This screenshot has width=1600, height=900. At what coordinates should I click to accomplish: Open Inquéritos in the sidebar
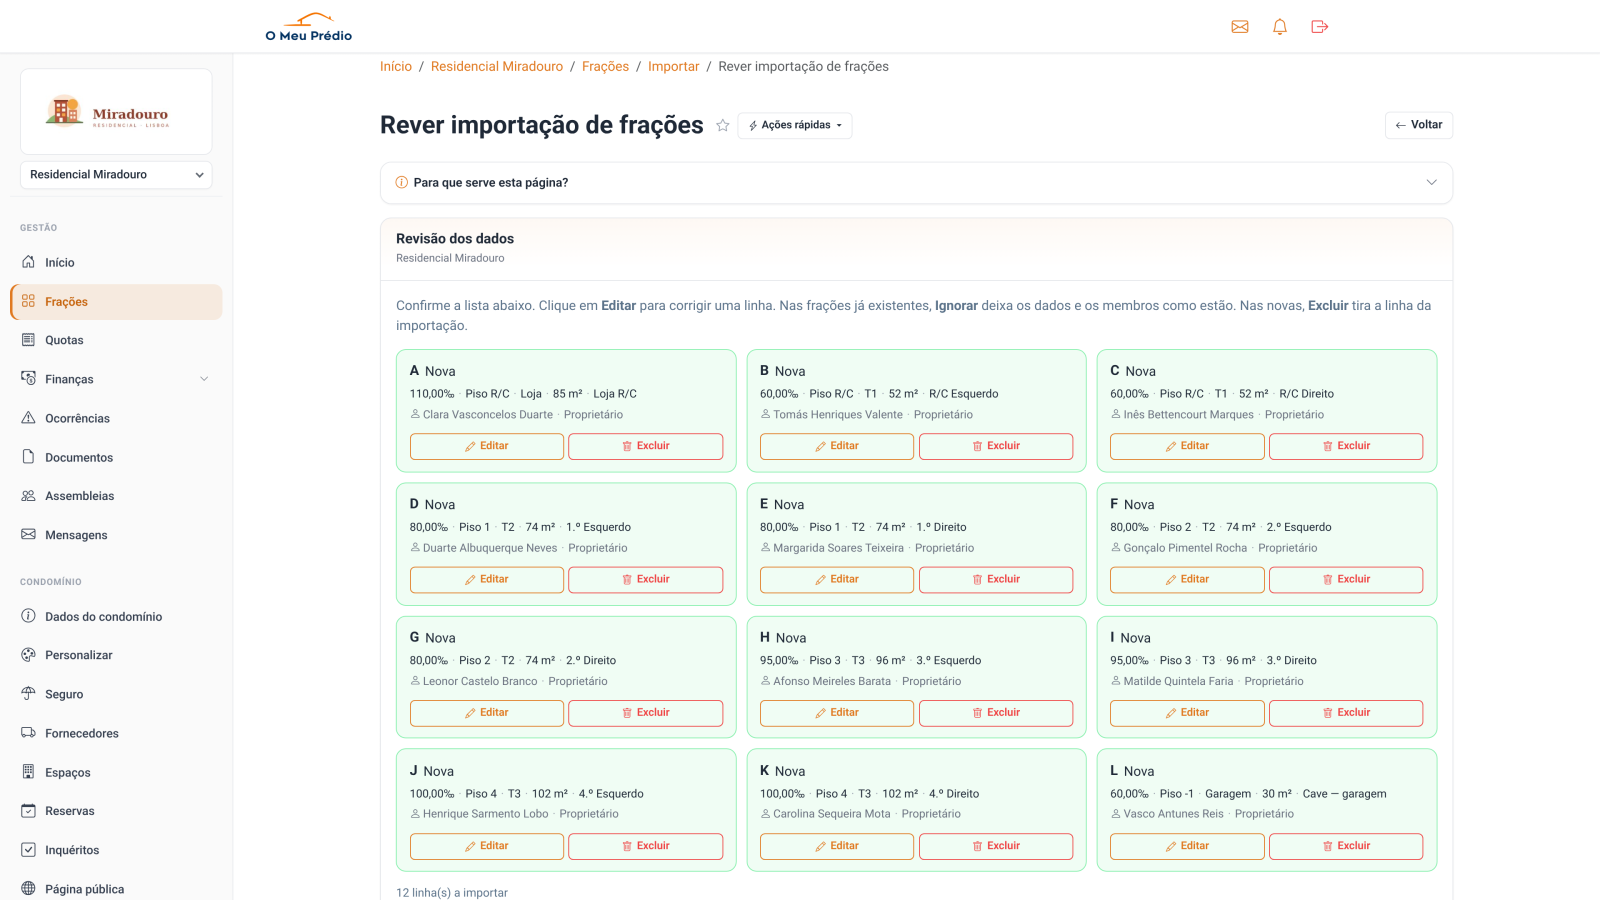pyautogui.click(x=116, y=850)
